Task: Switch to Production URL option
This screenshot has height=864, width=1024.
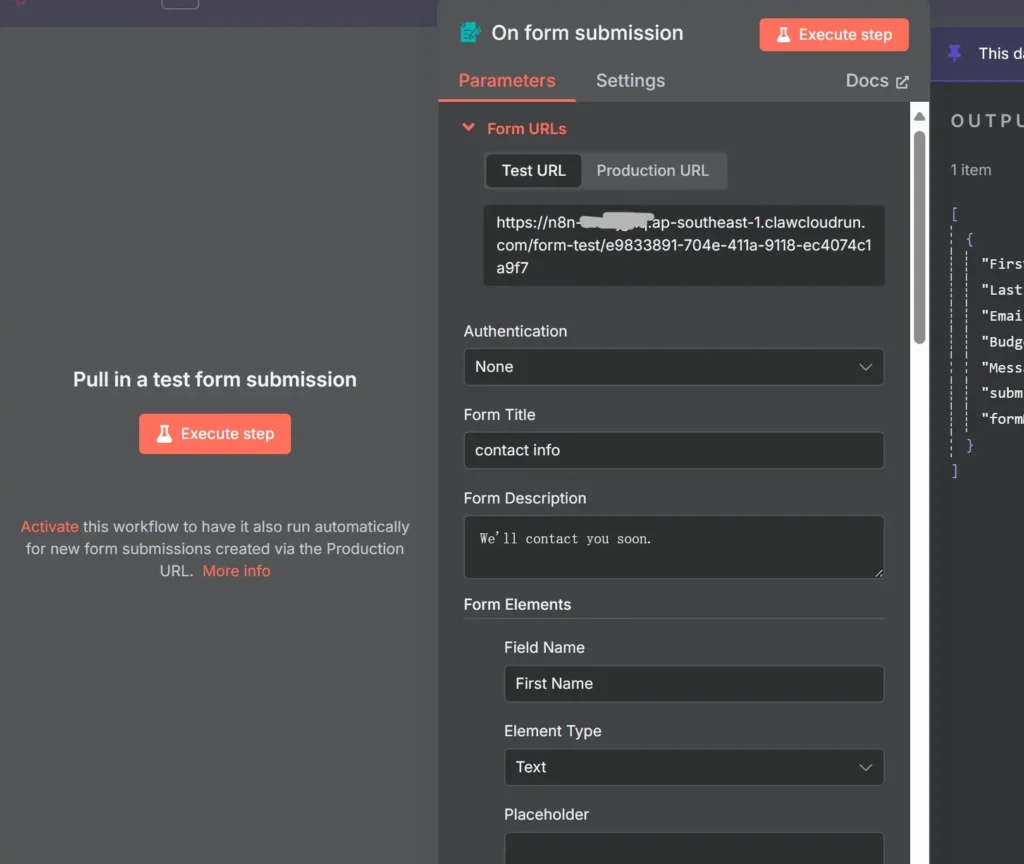Action: pyautogui.click(x=652, y=170)
